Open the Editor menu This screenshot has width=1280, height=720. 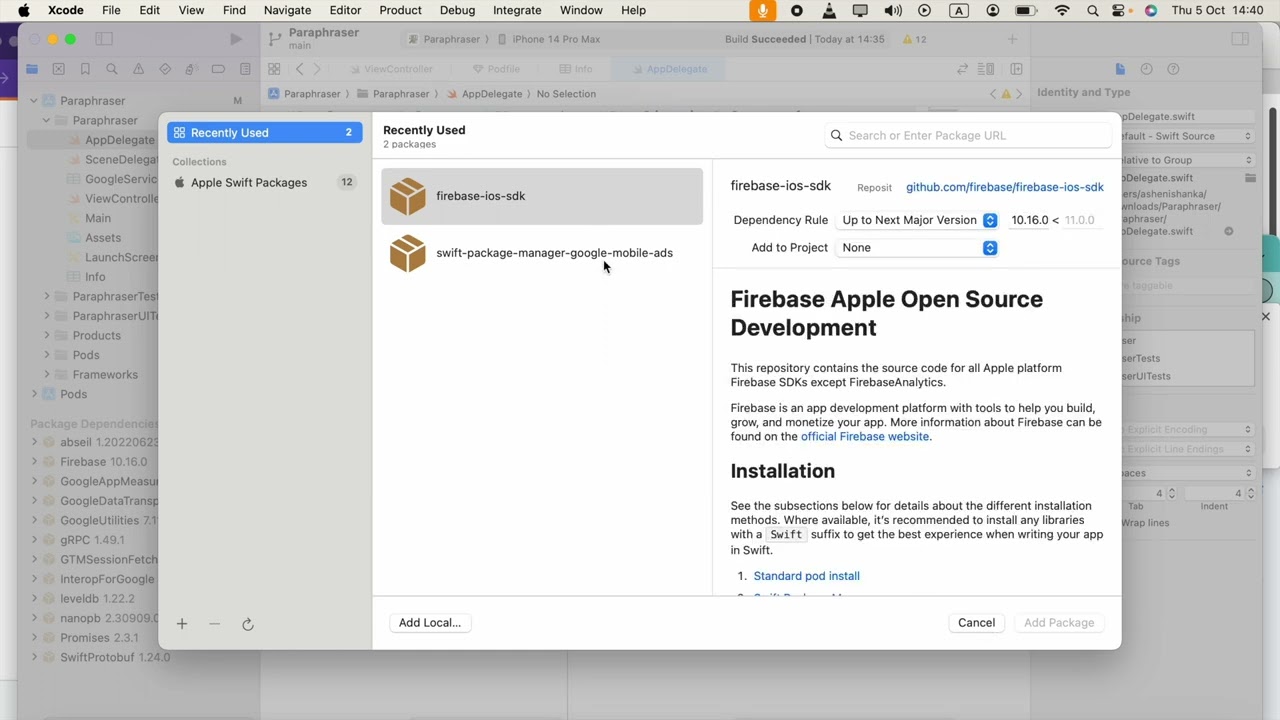345,10
